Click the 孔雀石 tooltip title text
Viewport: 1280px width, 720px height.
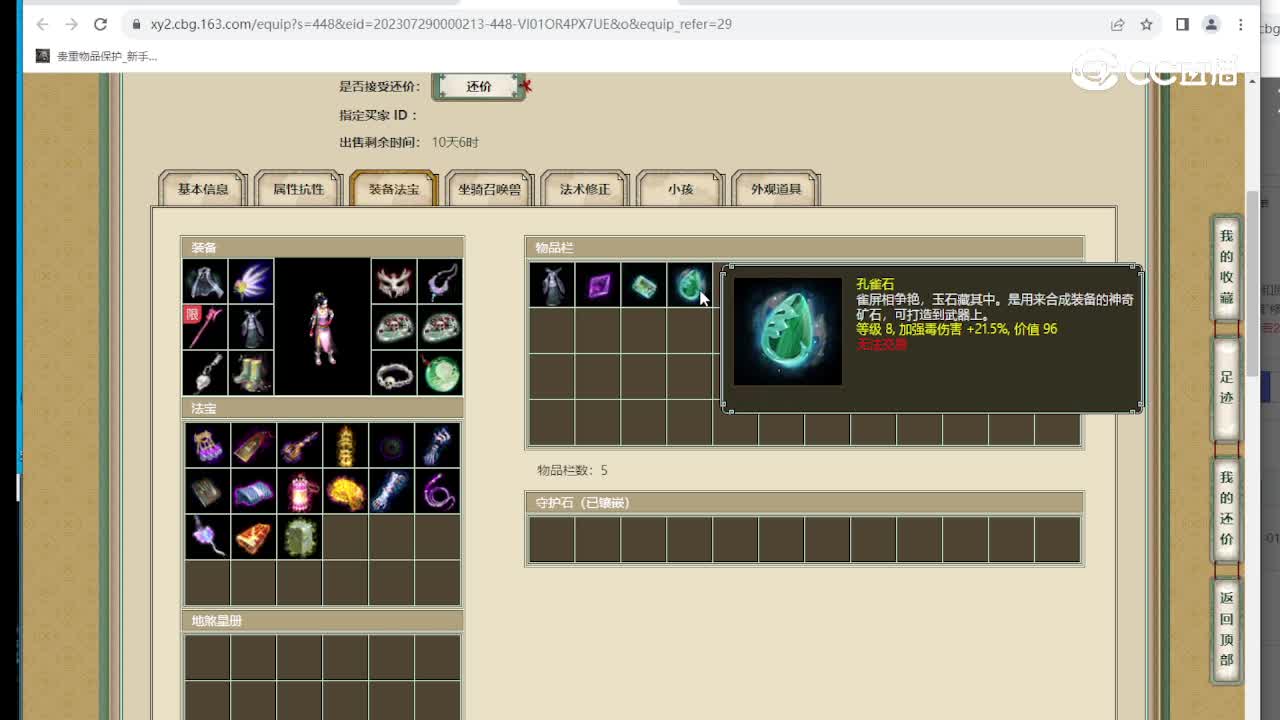[x=875, y=284]
